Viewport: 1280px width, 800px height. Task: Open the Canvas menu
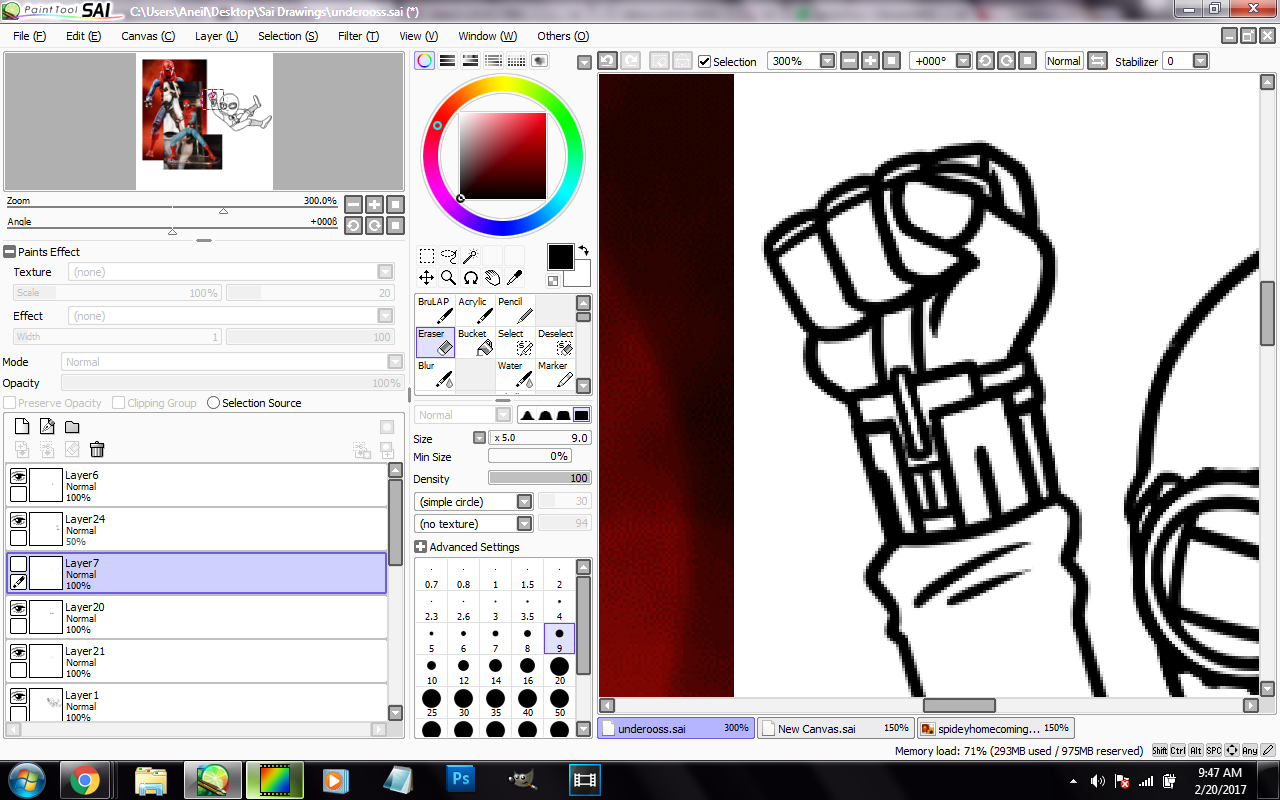[148, 36]
